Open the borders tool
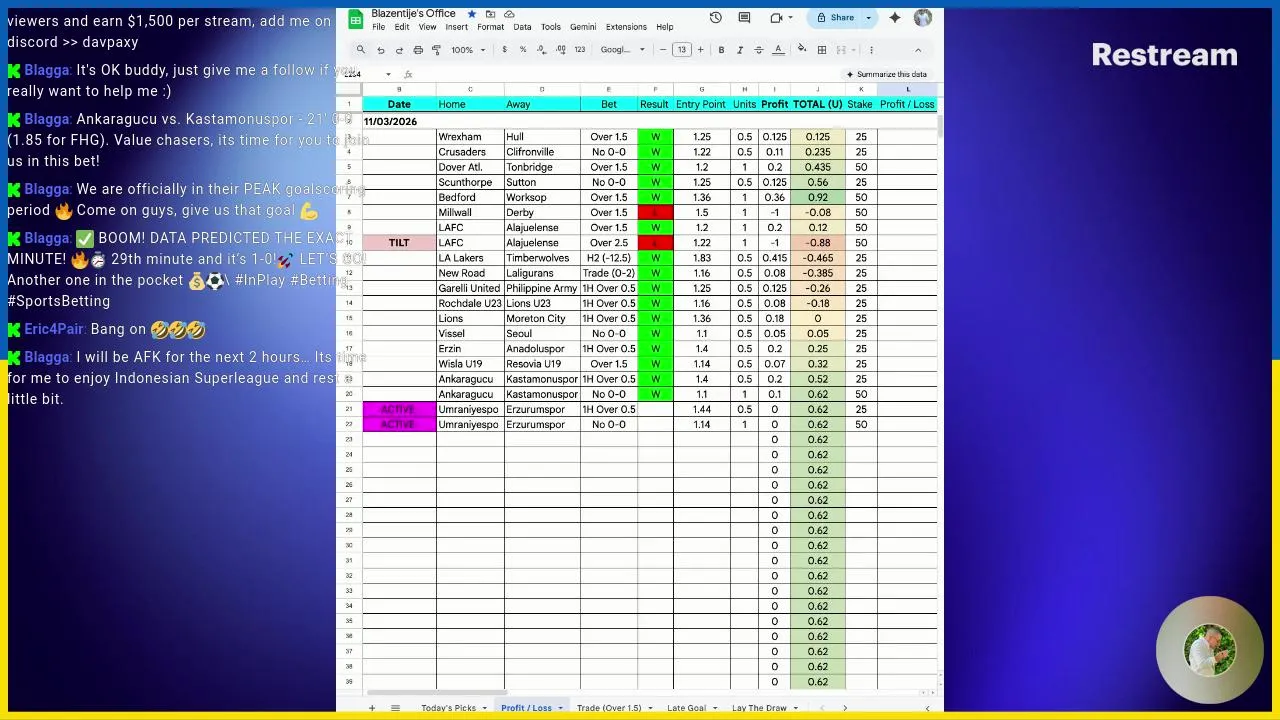This screenshot has height=720, width=1280. (x=821, y=50)
